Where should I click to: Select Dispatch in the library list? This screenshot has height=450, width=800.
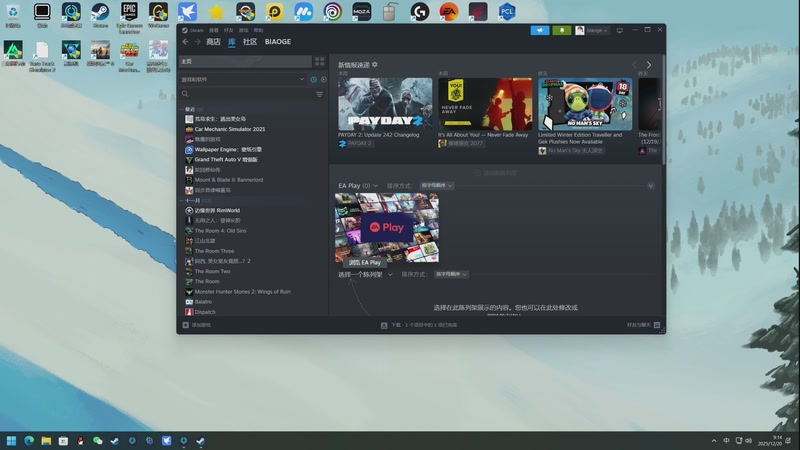[x=205, y=312]
